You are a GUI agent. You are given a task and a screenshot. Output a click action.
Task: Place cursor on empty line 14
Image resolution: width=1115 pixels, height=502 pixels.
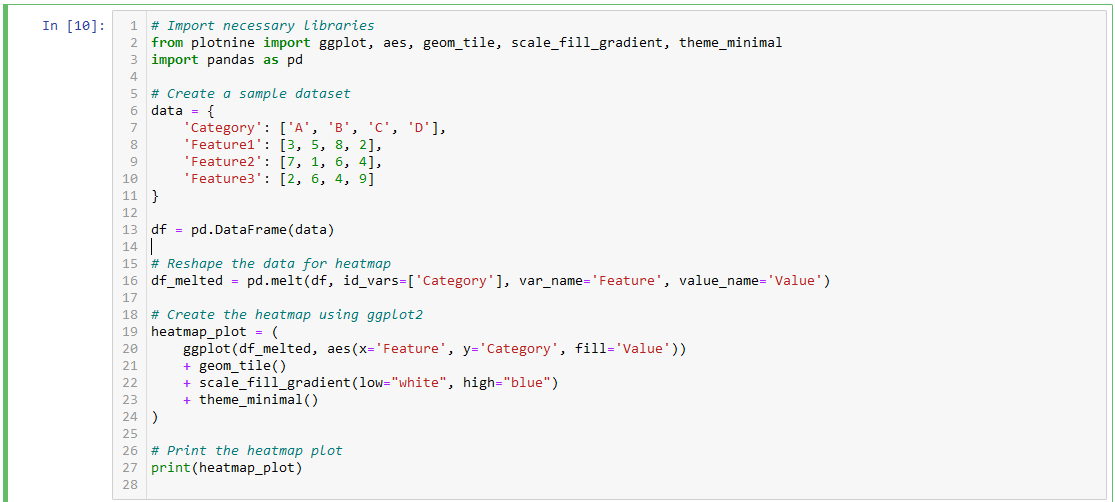click(x=626, y=247)
